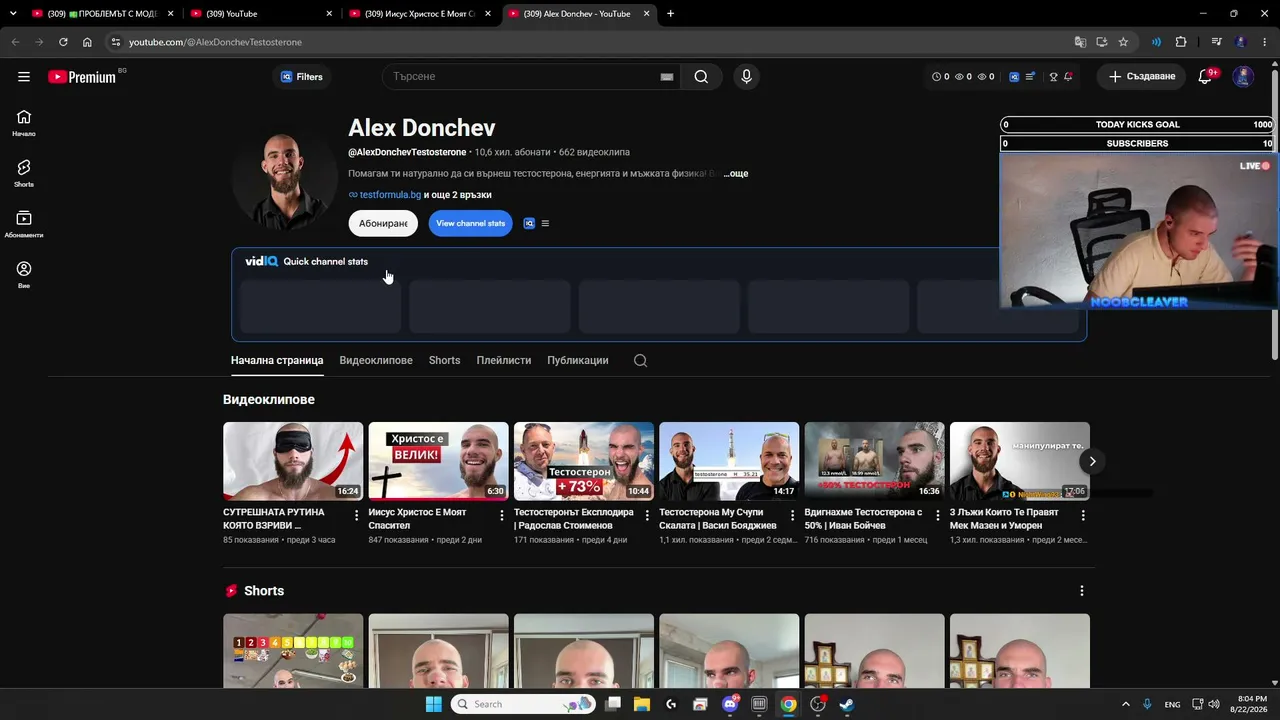The image size is (1280, 720).
Task: Open the Видеоклипове section heading
Action: pyautogui.click(x=269, y=400)
